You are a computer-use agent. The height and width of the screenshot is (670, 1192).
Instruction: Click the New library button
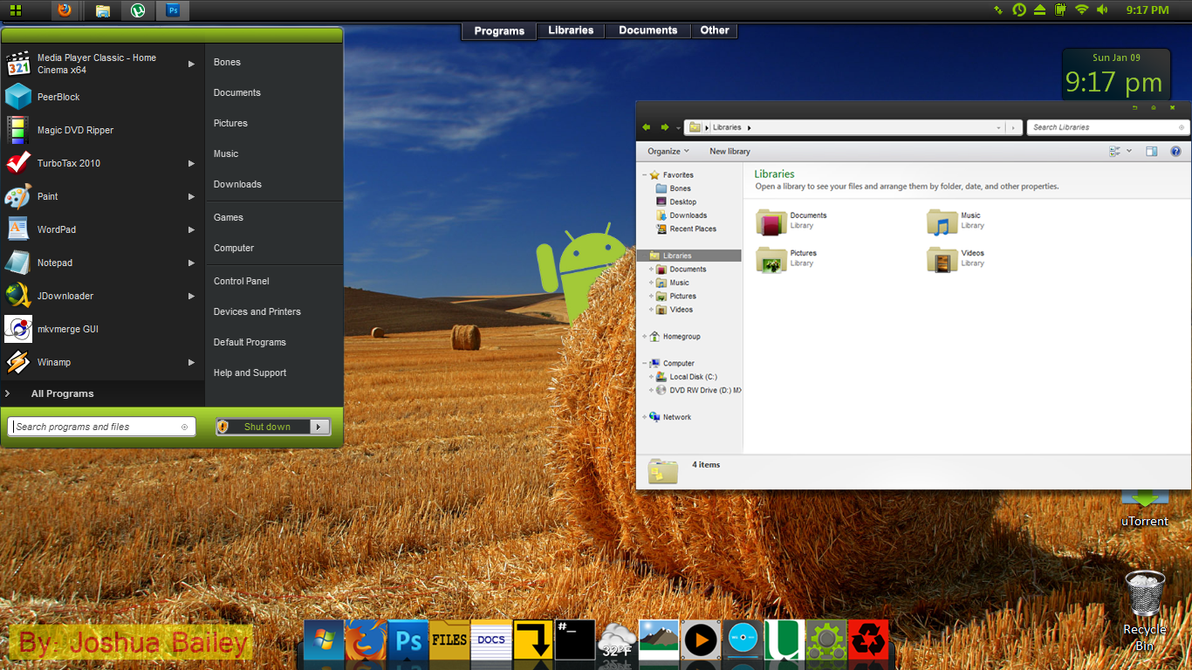click(730, 151)
